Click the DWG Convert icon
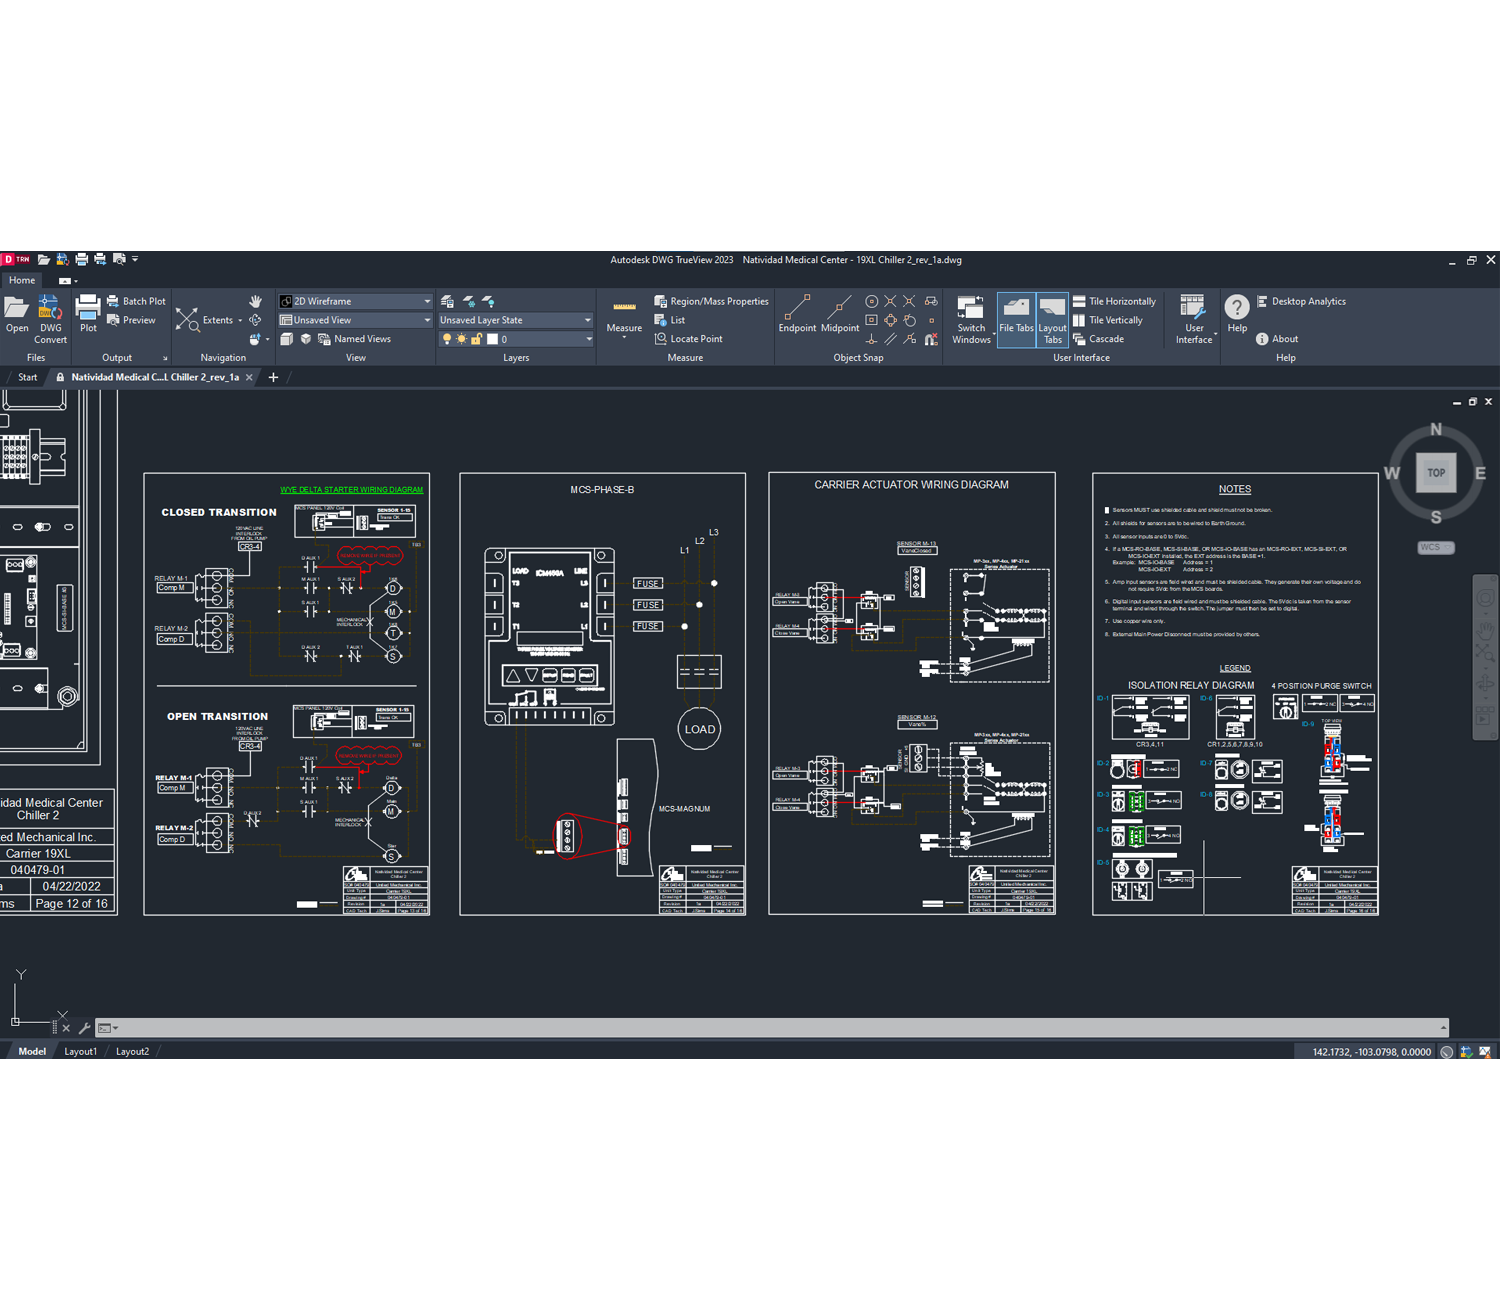 pos(50,308)
